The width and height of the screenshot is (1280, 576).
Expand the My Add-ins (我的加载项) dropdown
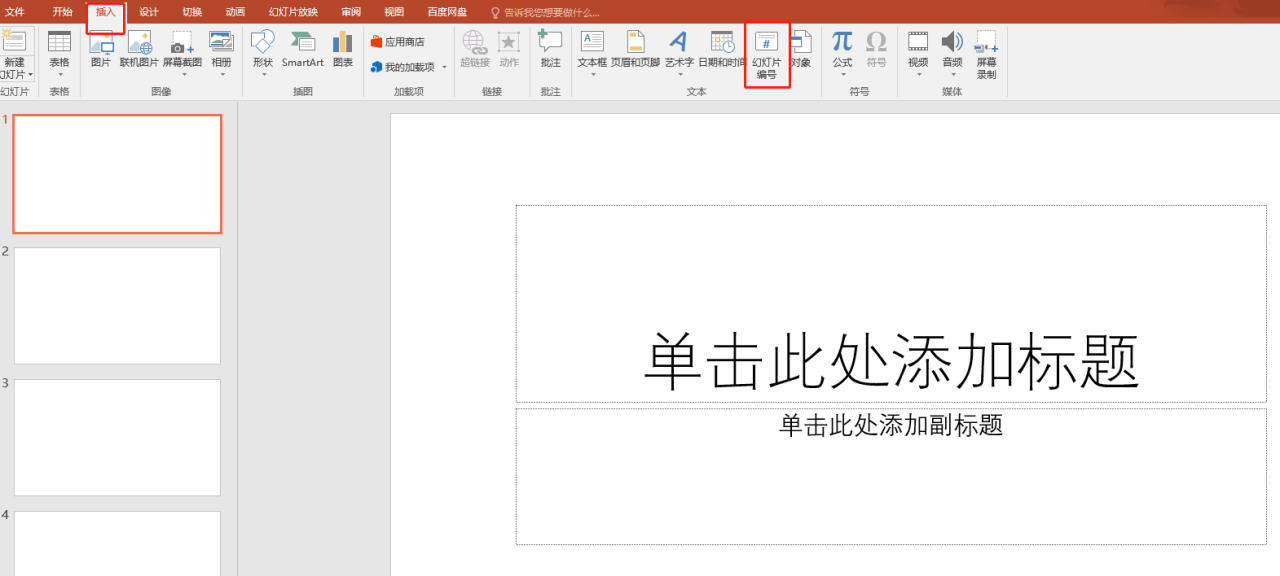coord(444,67)
